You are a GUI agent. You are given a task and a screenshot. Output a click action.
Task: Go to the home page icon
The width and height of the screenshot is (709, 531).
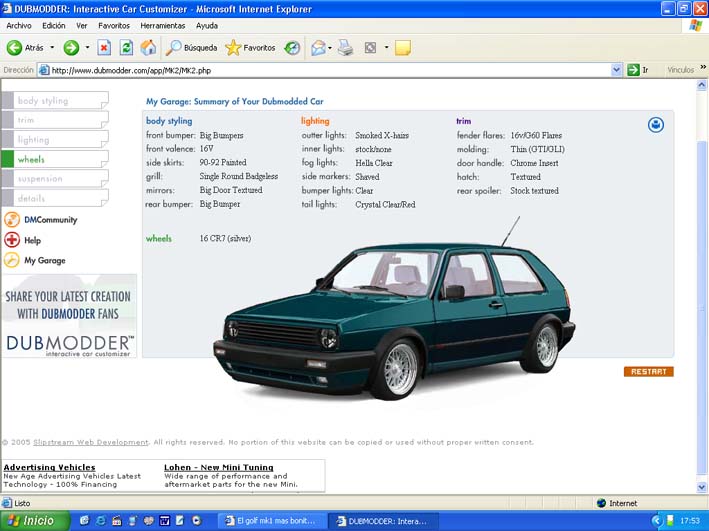click(x=148, y=47)
